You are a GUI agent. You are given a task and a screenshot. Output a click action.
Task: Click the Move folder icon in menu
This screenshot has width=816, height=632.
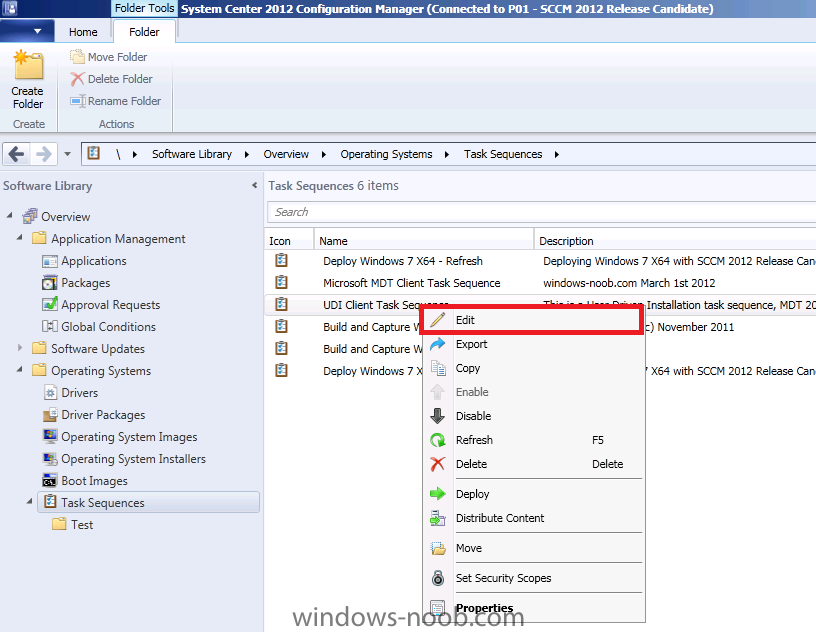438,548
